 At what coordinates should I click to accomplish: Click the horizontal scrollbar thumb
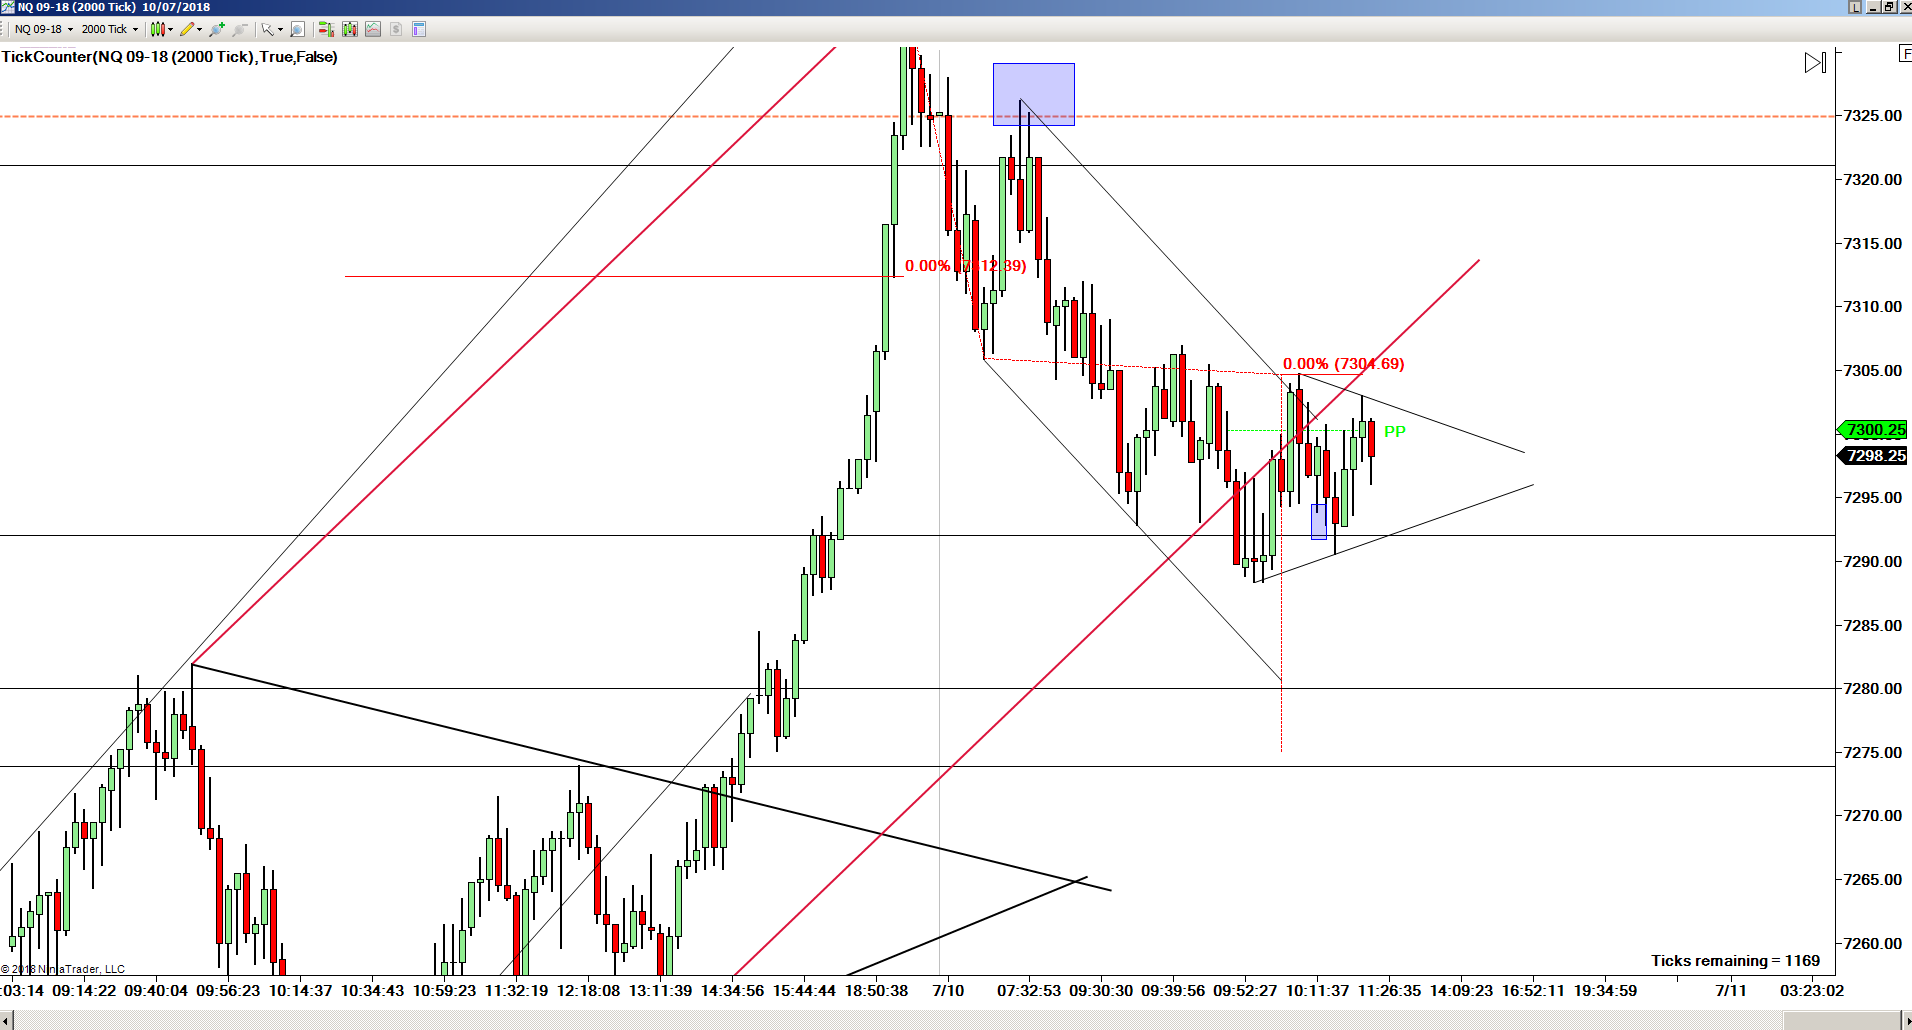click(1842, 1021)
